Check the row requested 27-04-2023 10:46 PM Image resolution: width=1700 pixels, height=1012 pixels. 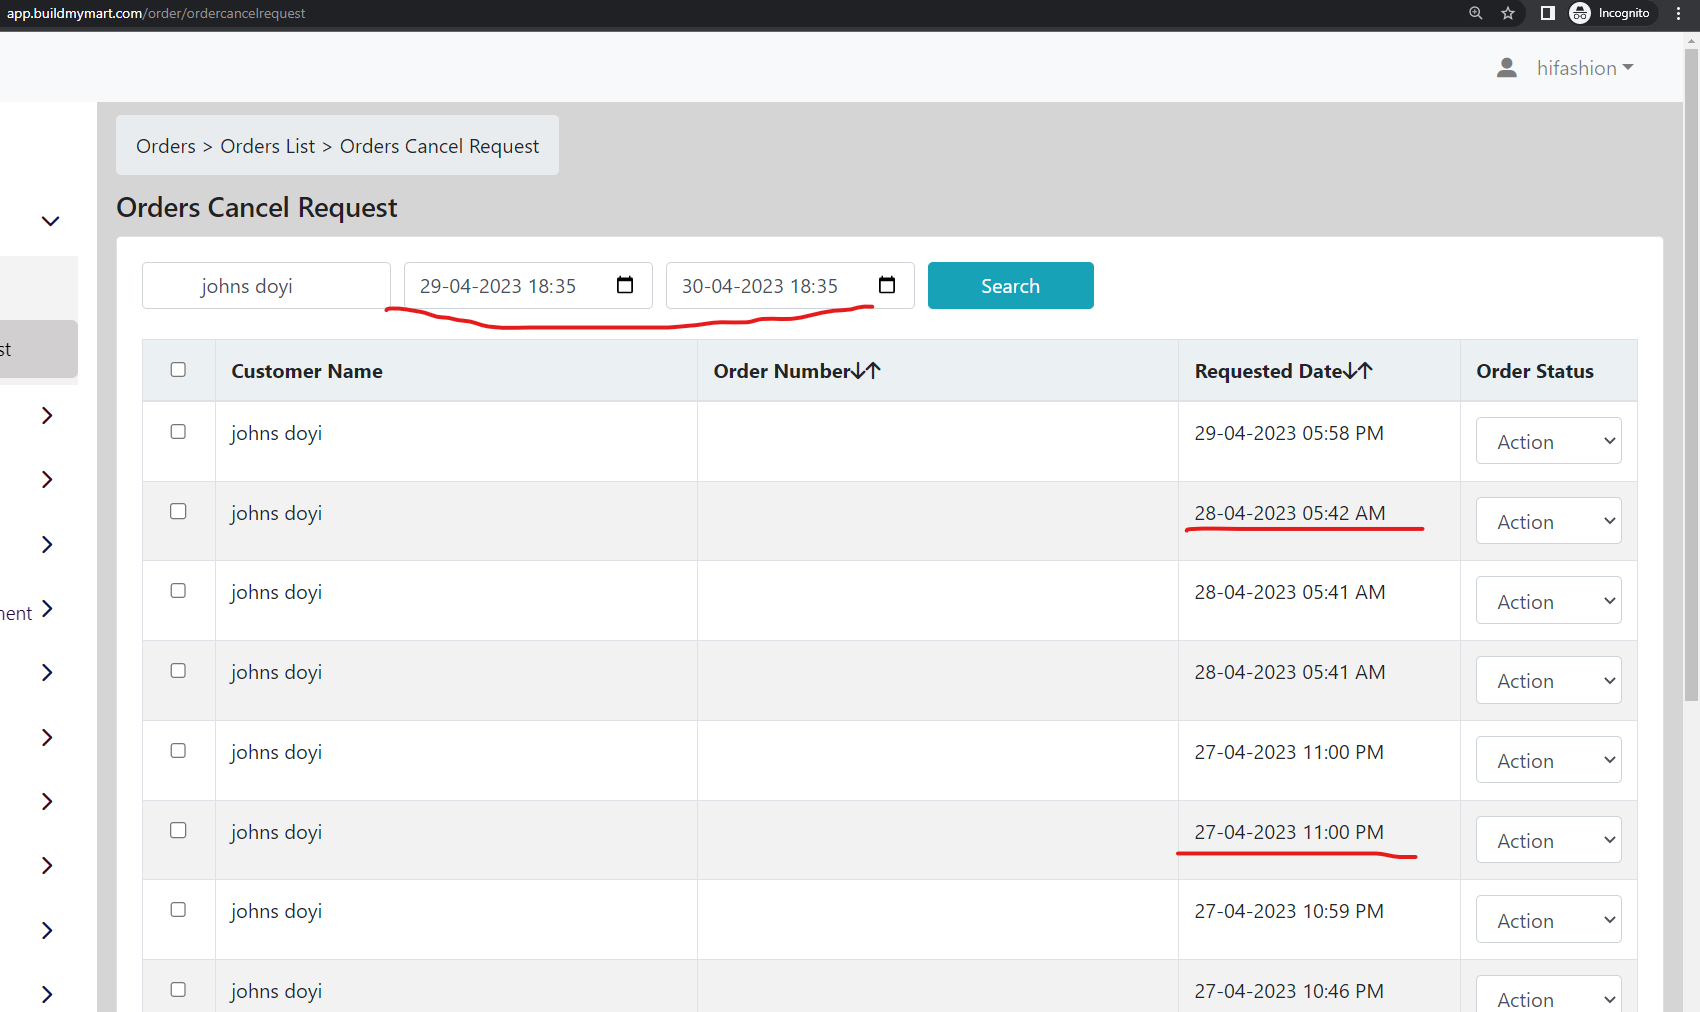(x=178, y=990)
